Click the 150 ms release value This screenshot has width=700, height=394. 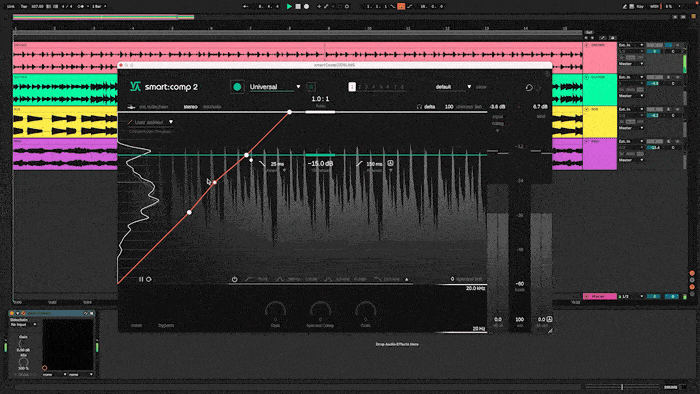(374, 164)
